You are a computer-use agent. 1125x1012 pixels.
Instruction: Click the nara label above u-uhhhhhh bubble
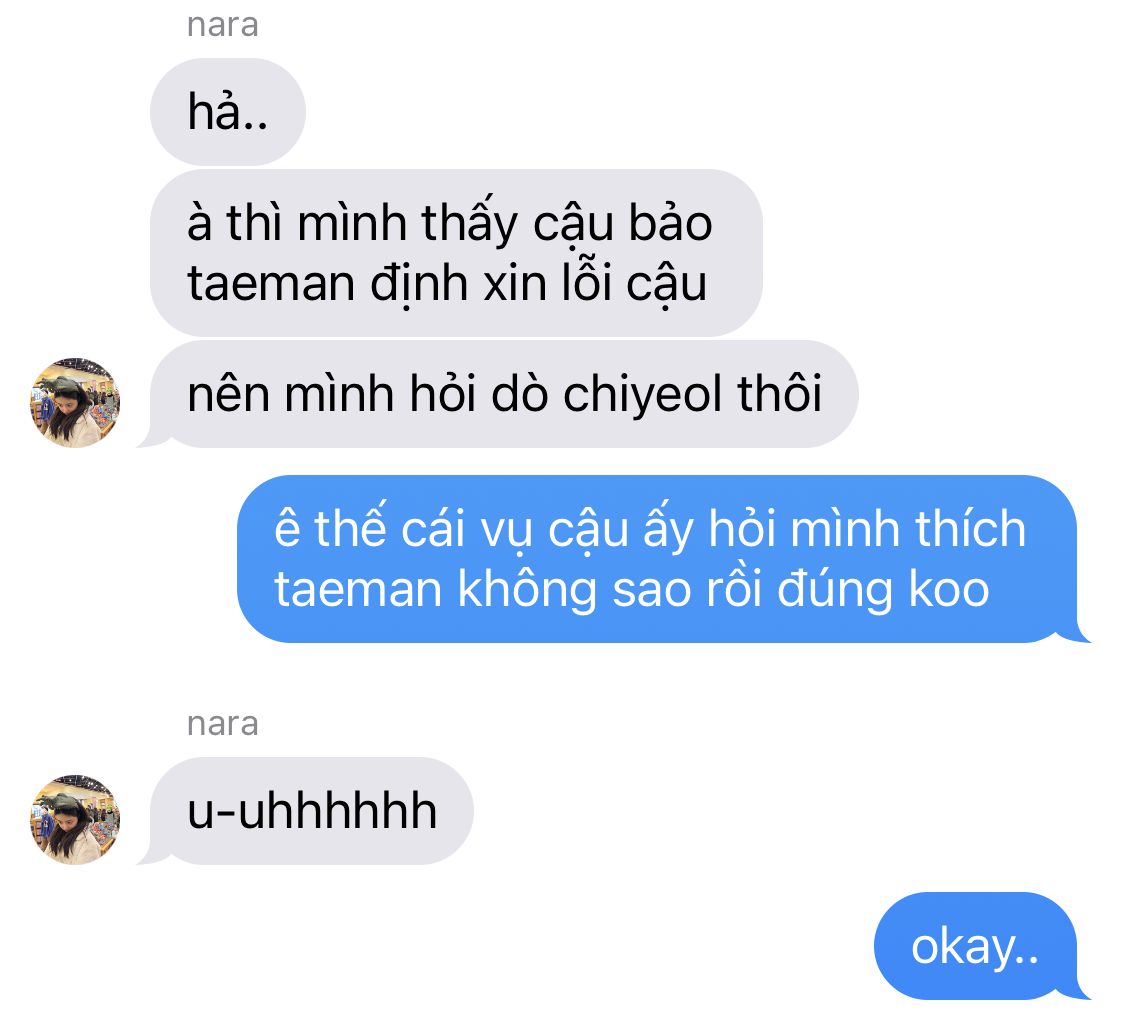(222, 724)
